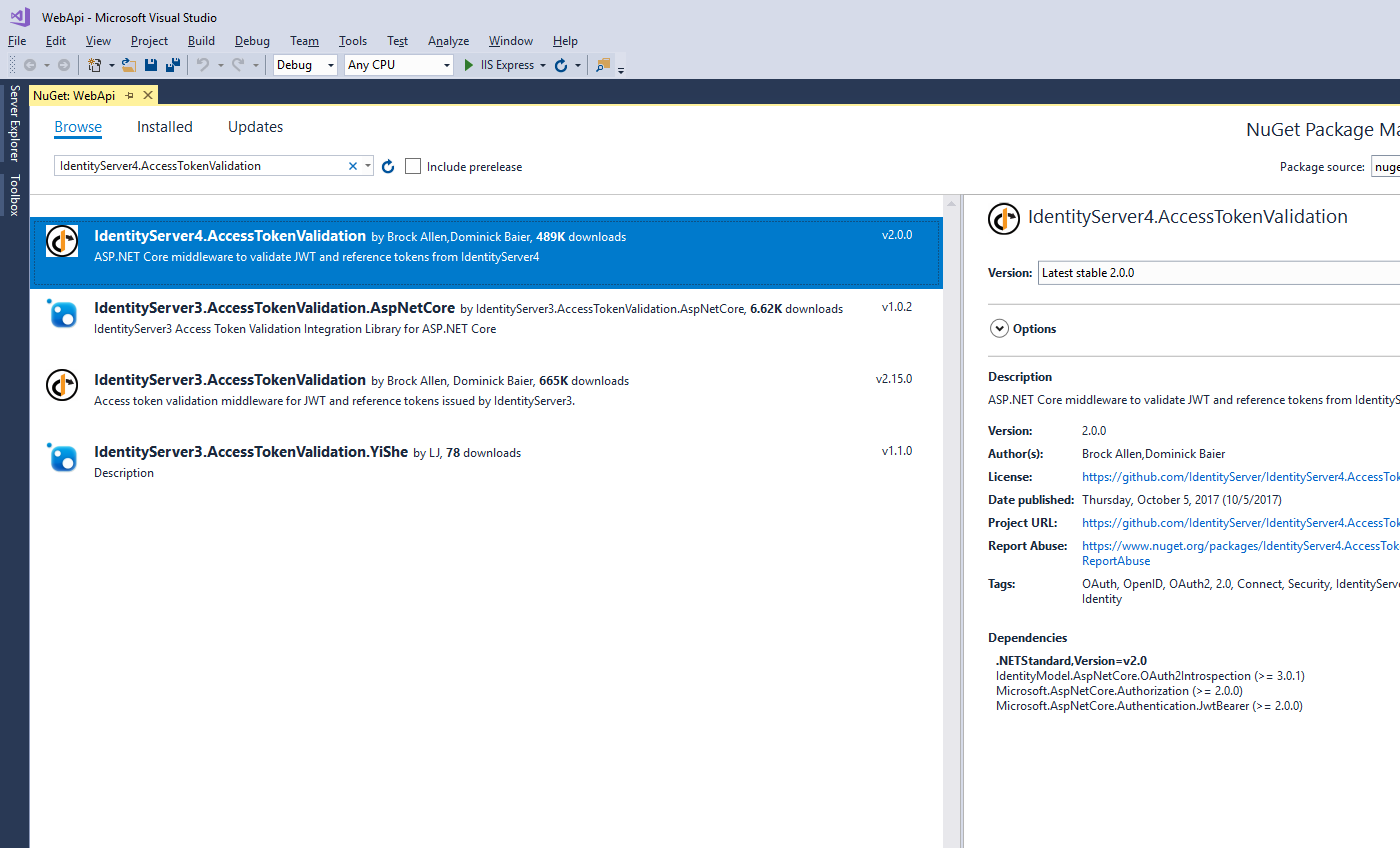Open the Toolbox side panel
1400x848 pixels.
click(x=14, y=195)
